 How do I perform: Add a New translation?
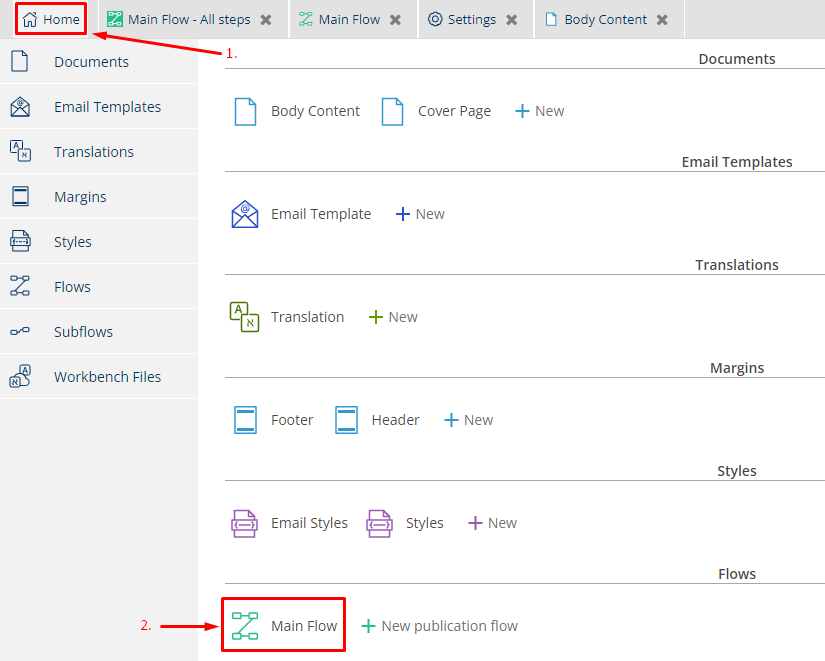(393, 317)
